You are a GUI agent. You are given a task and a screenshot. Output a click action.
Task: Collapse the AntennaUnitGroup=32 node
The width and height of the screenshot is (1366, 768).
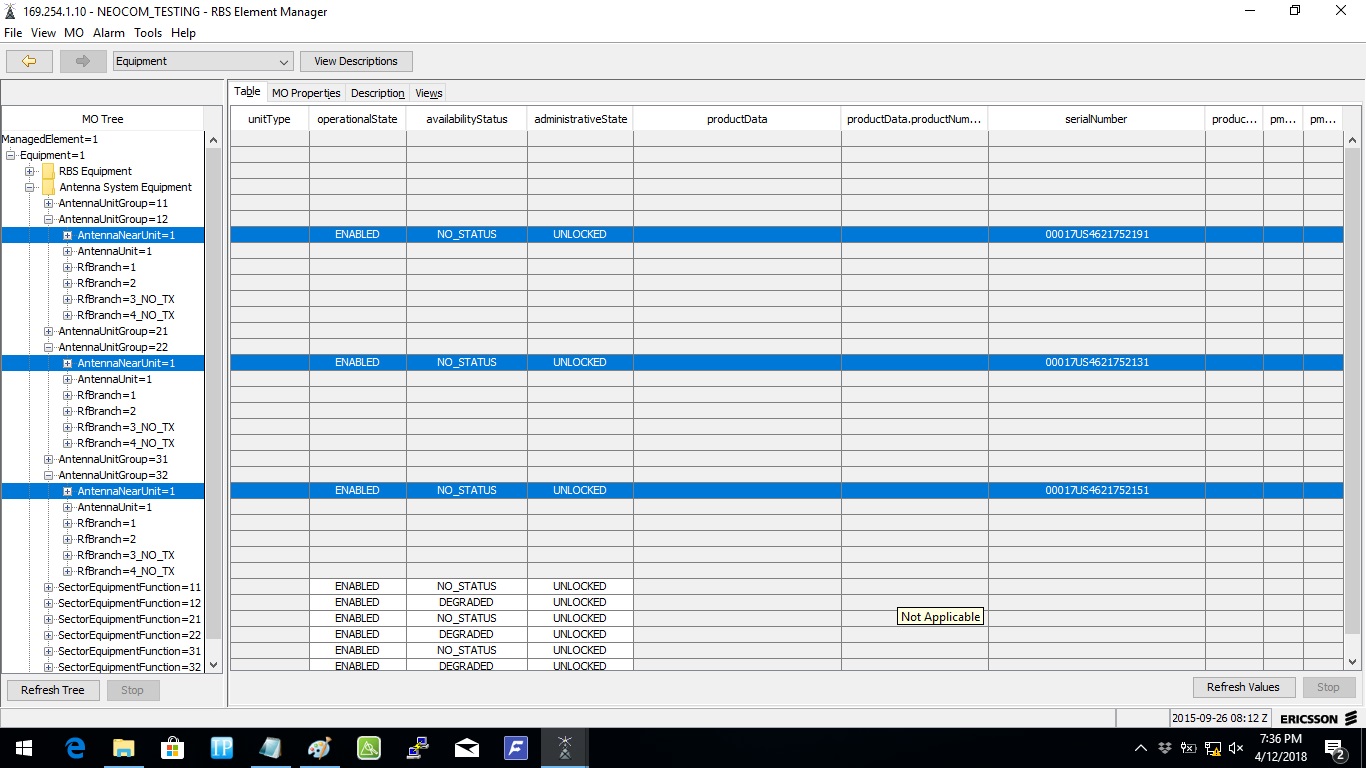coord(48,475)
